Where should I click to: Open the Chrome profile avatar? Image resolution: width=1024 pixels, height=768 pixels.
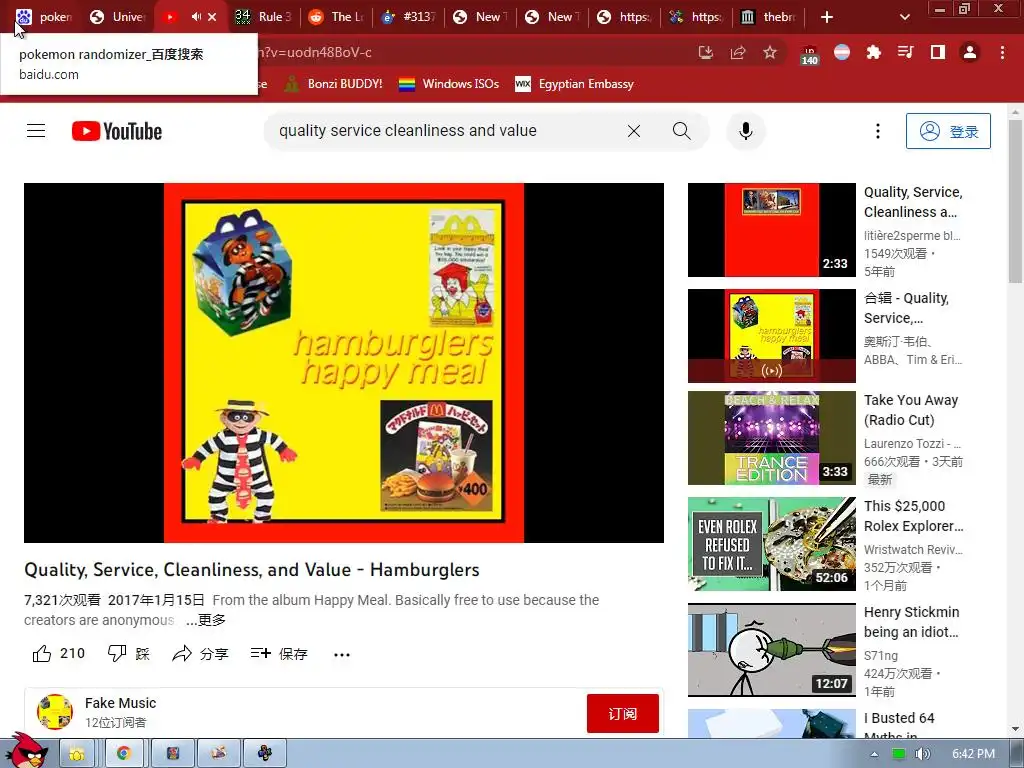pyautogui.click(x=970, y=52)
